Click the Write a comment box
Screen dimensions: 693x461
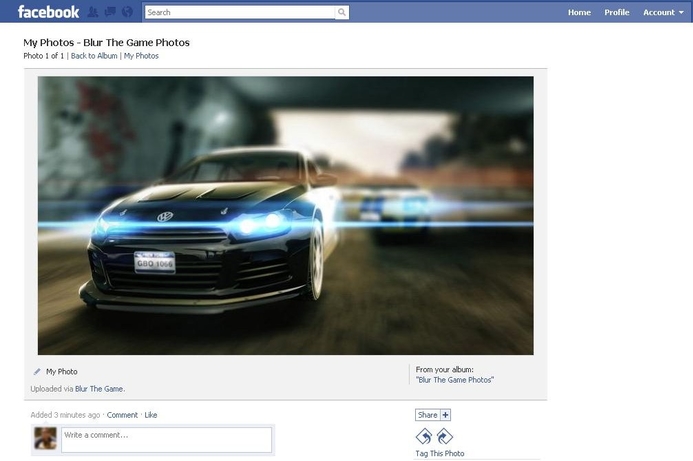pyautogui.click(x=167, y=440)
